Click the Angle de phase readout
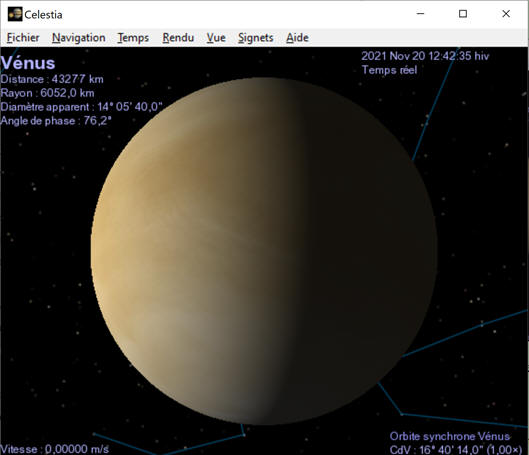Viewport: 529px width, 455px height. click(x=56, y=121)
